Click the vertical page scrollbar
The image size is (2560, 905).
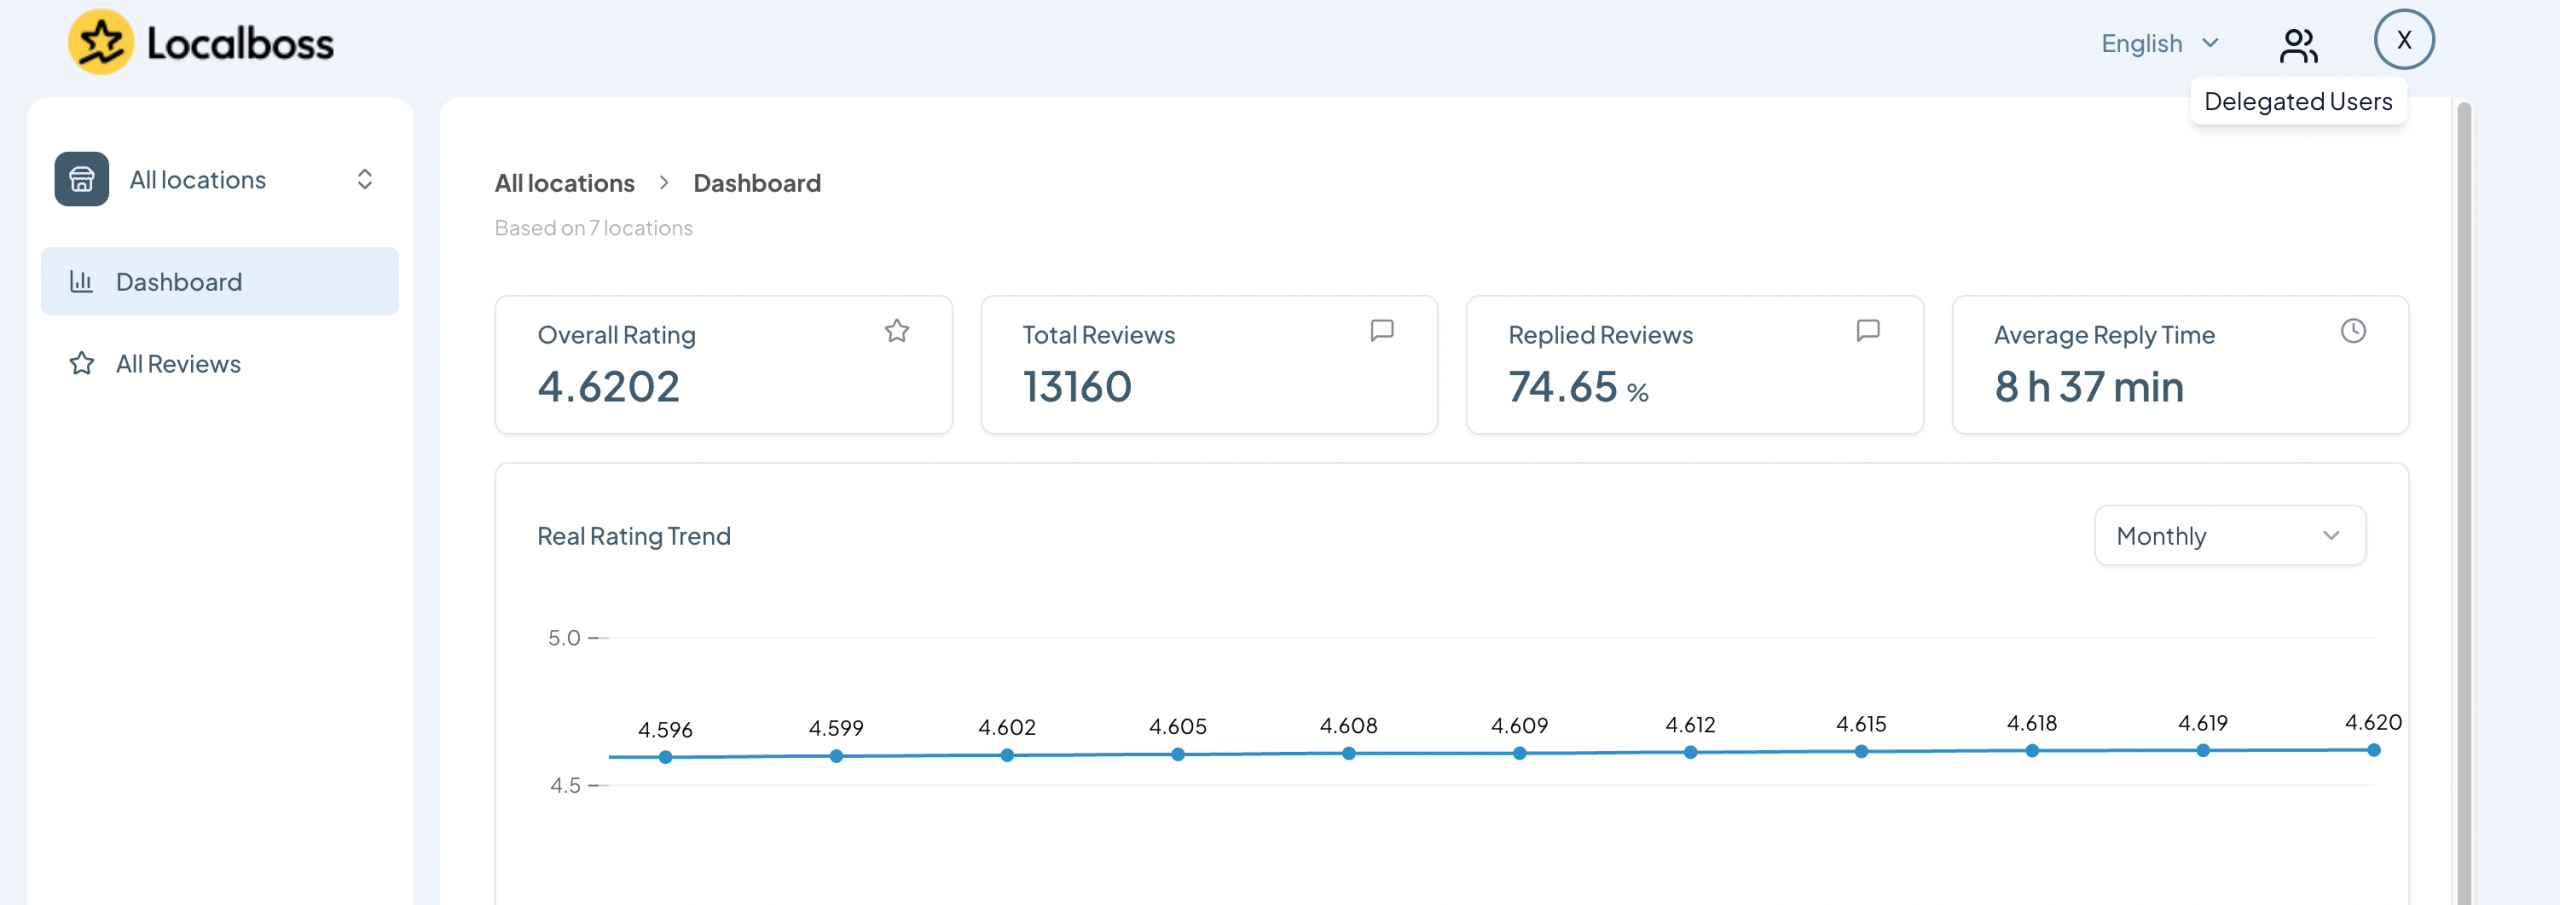[x=2463, y=500]
